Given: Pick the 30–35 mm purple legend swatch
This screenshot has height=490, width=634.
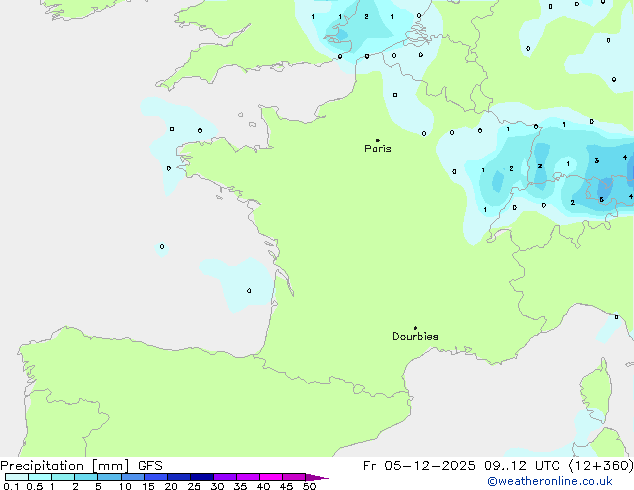Looking at the screenshot, I should (x=225, y=477).
